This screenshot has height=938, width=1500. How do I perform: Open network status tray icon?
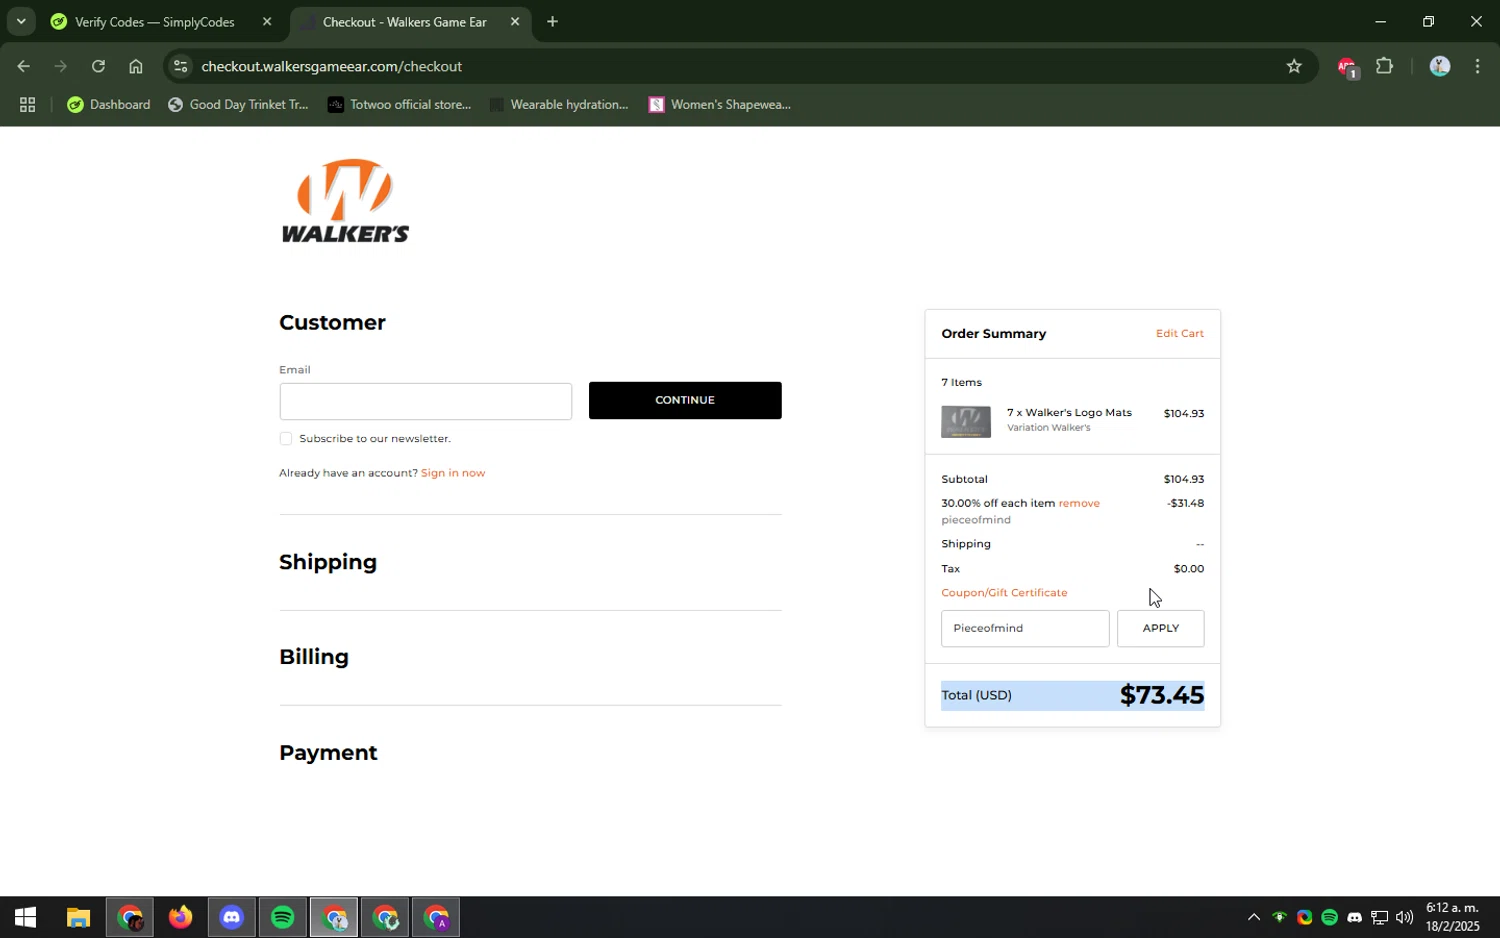coord(1379,918)
